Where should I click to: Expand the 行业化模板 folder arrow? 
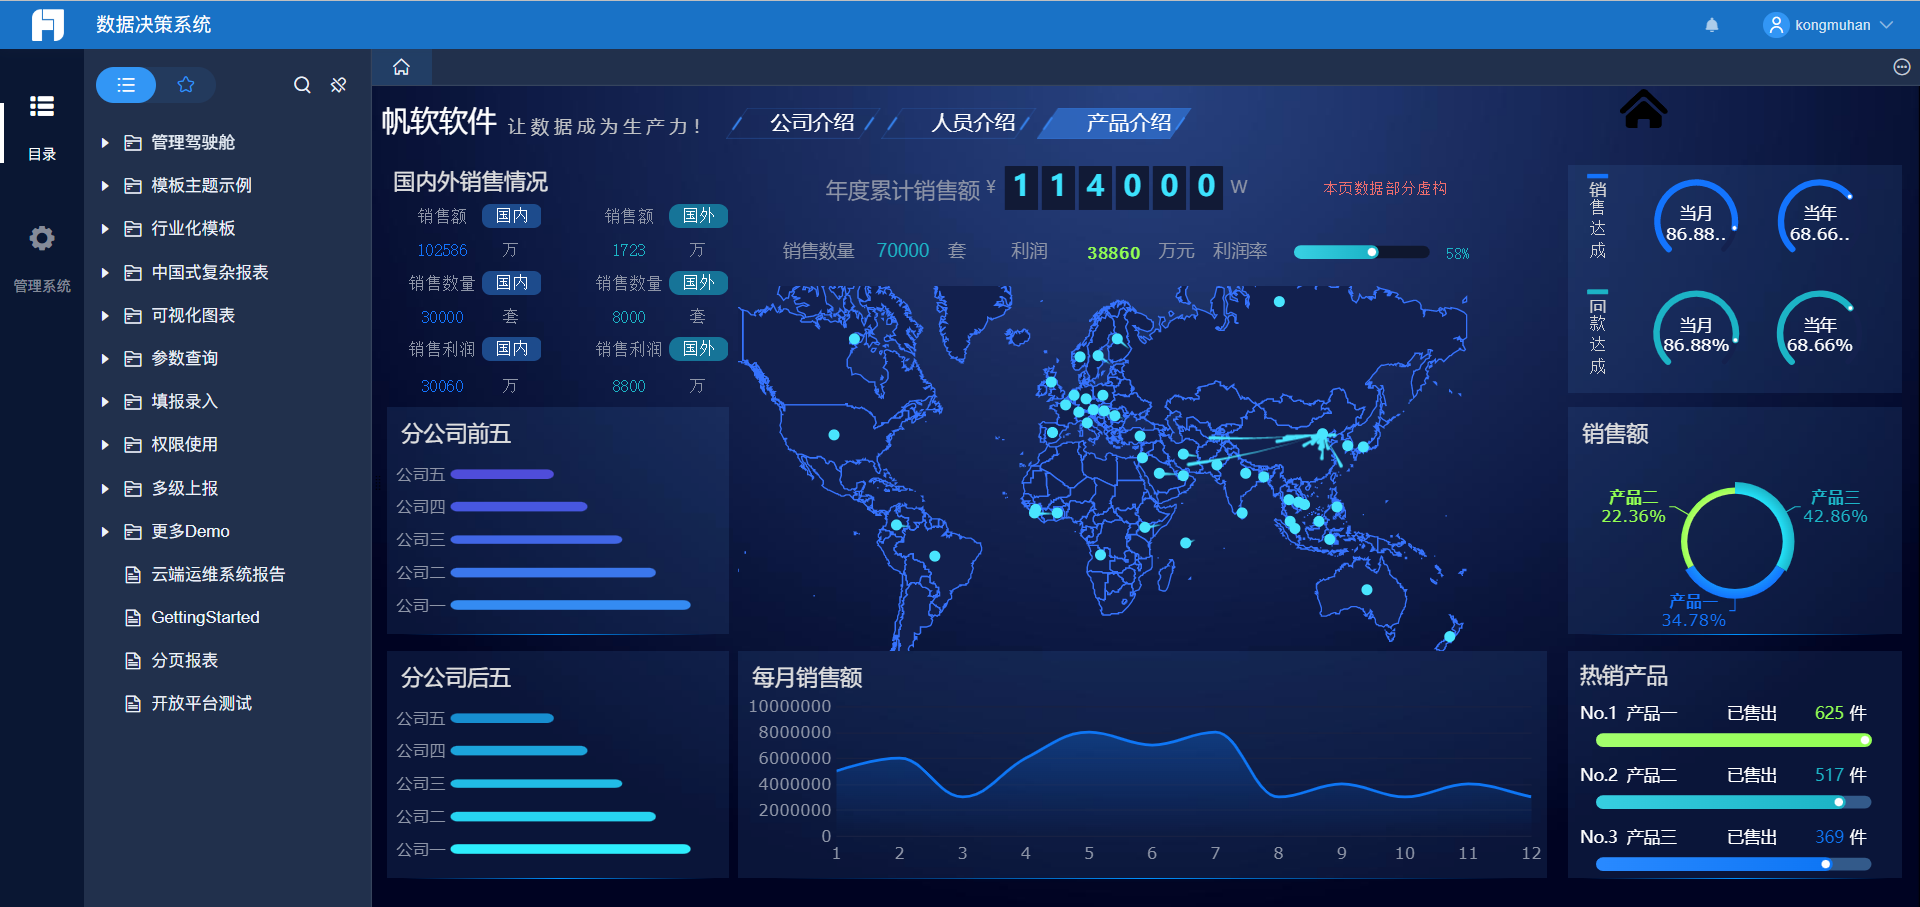(105, 229)
